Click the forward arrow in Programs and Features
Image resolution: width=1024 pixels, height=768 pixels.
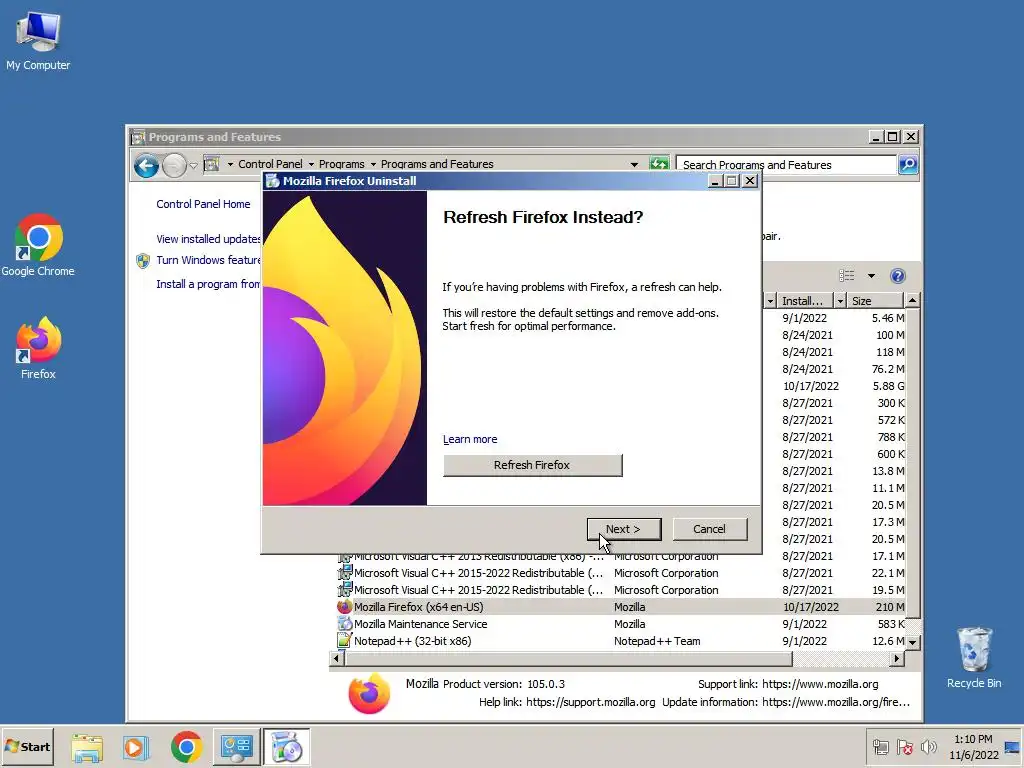[x=174, y=166]
